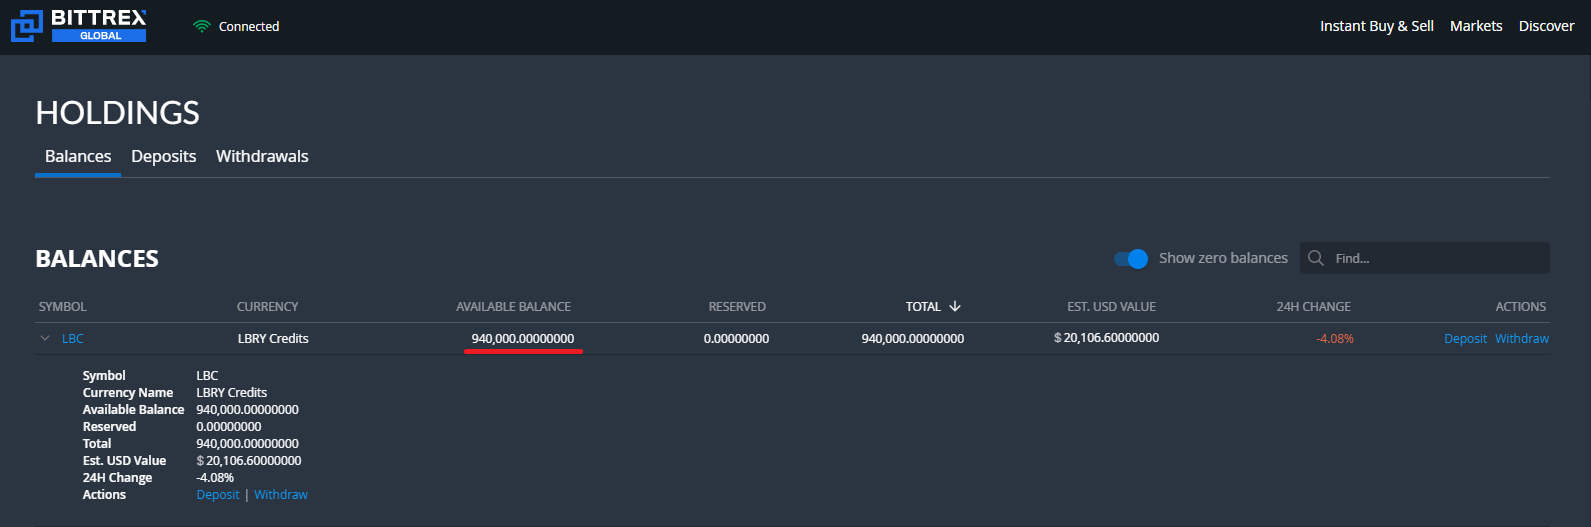Open the Discover menu item

pyautogui.click(x=1546, y=26)
